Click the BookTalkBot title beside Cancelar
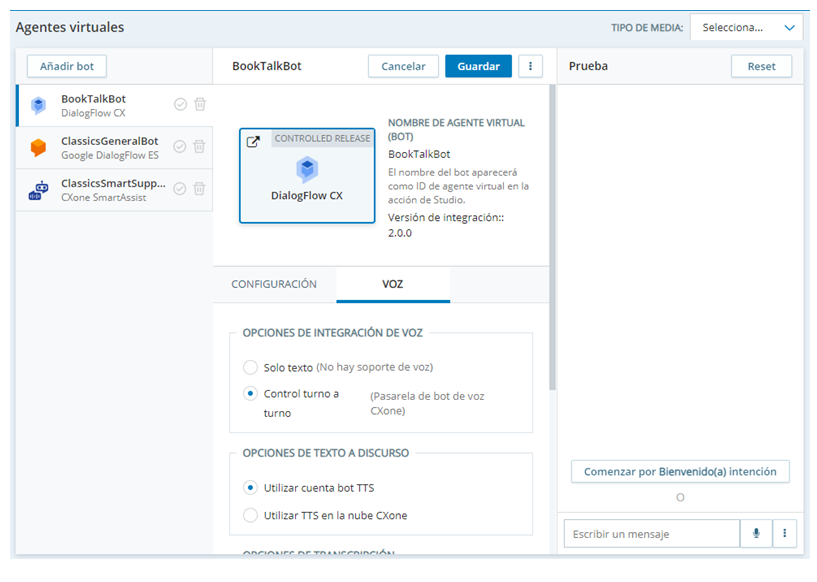The width and height of the screenshot is (817, 582). click(x=267, y=66)
